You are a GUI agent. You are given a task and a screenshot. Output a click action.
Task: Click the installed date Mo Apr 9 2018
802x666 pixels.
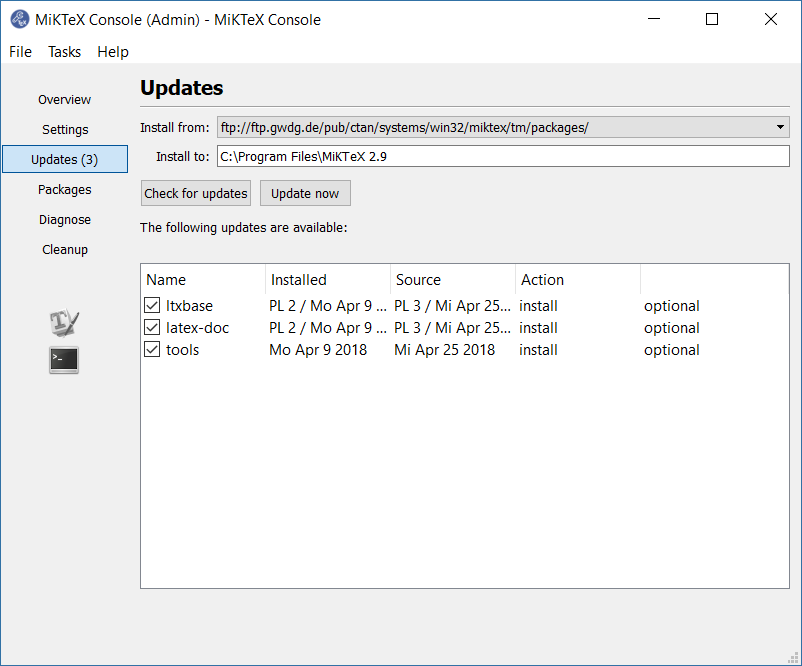[318, 350]
